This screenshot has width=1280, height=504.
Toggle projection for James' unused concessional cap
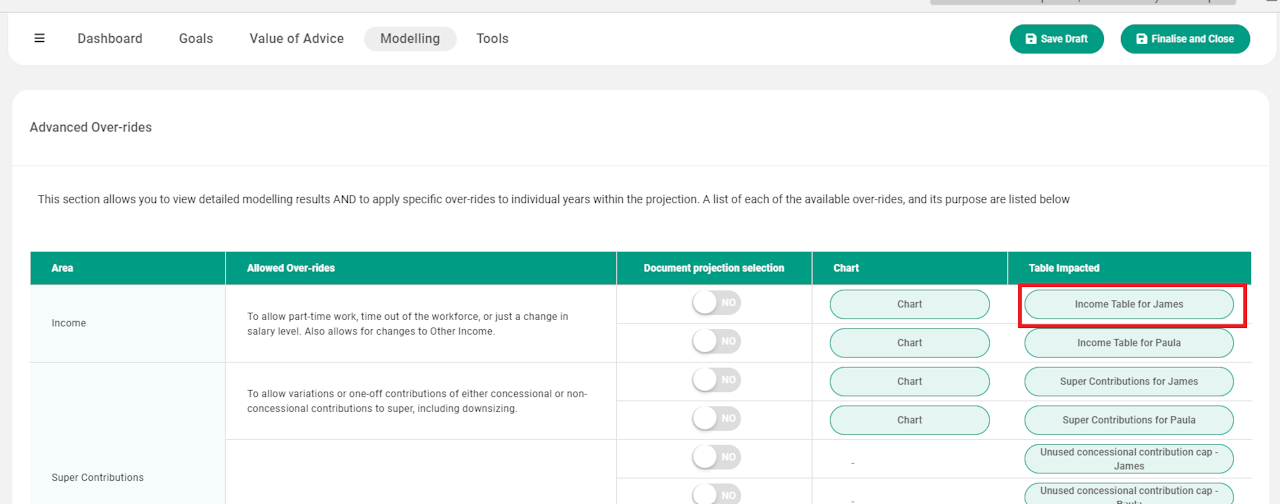pyautogui.click(x=715, y=458)
